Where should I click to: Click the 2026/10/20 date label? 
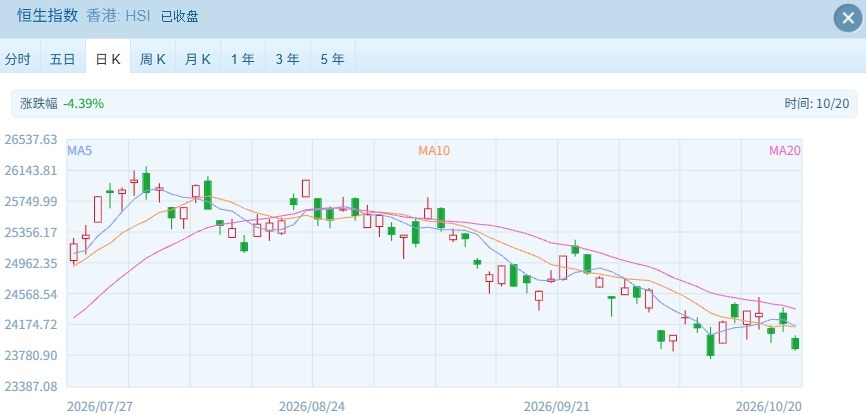coord(768,407)
